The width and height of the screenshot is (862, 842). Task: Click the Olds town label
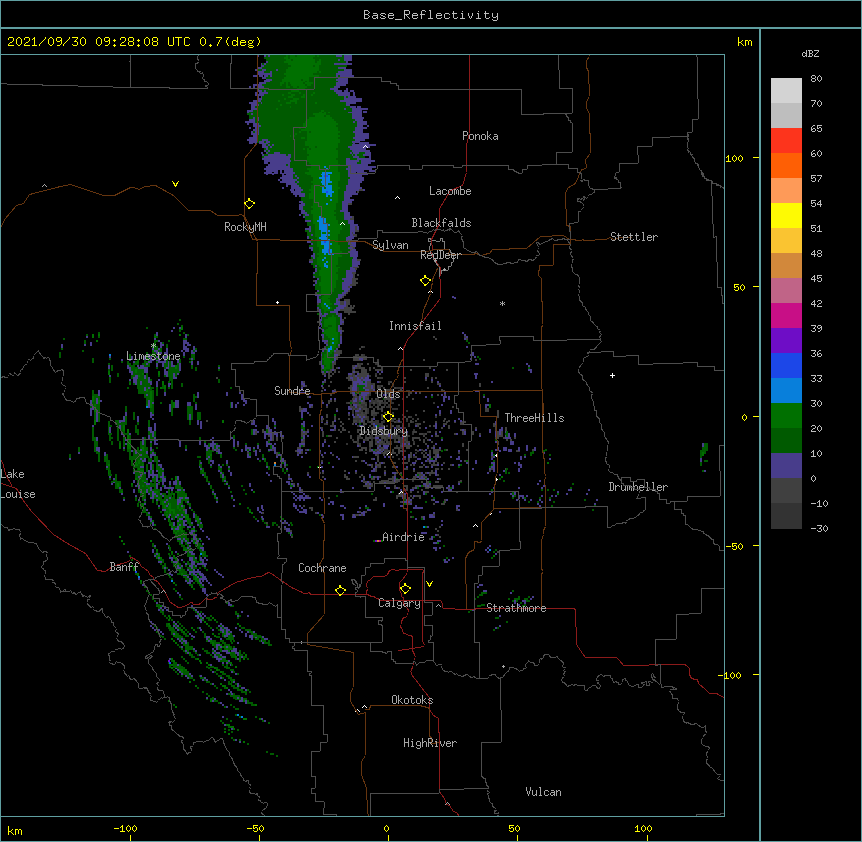388,394
